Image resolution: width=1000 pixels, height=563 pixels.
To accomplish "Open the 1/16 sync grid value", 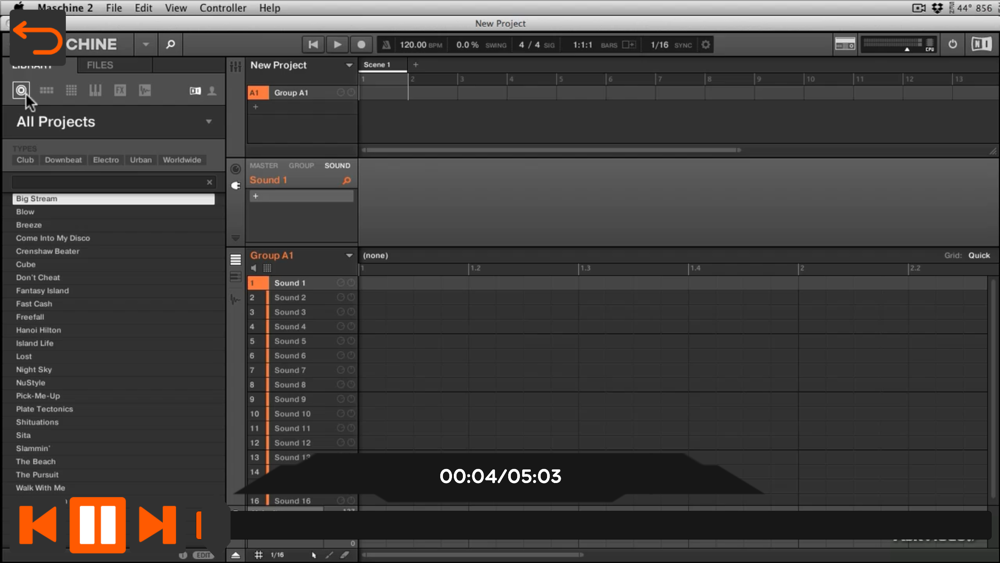I will [x=659, y=45].
